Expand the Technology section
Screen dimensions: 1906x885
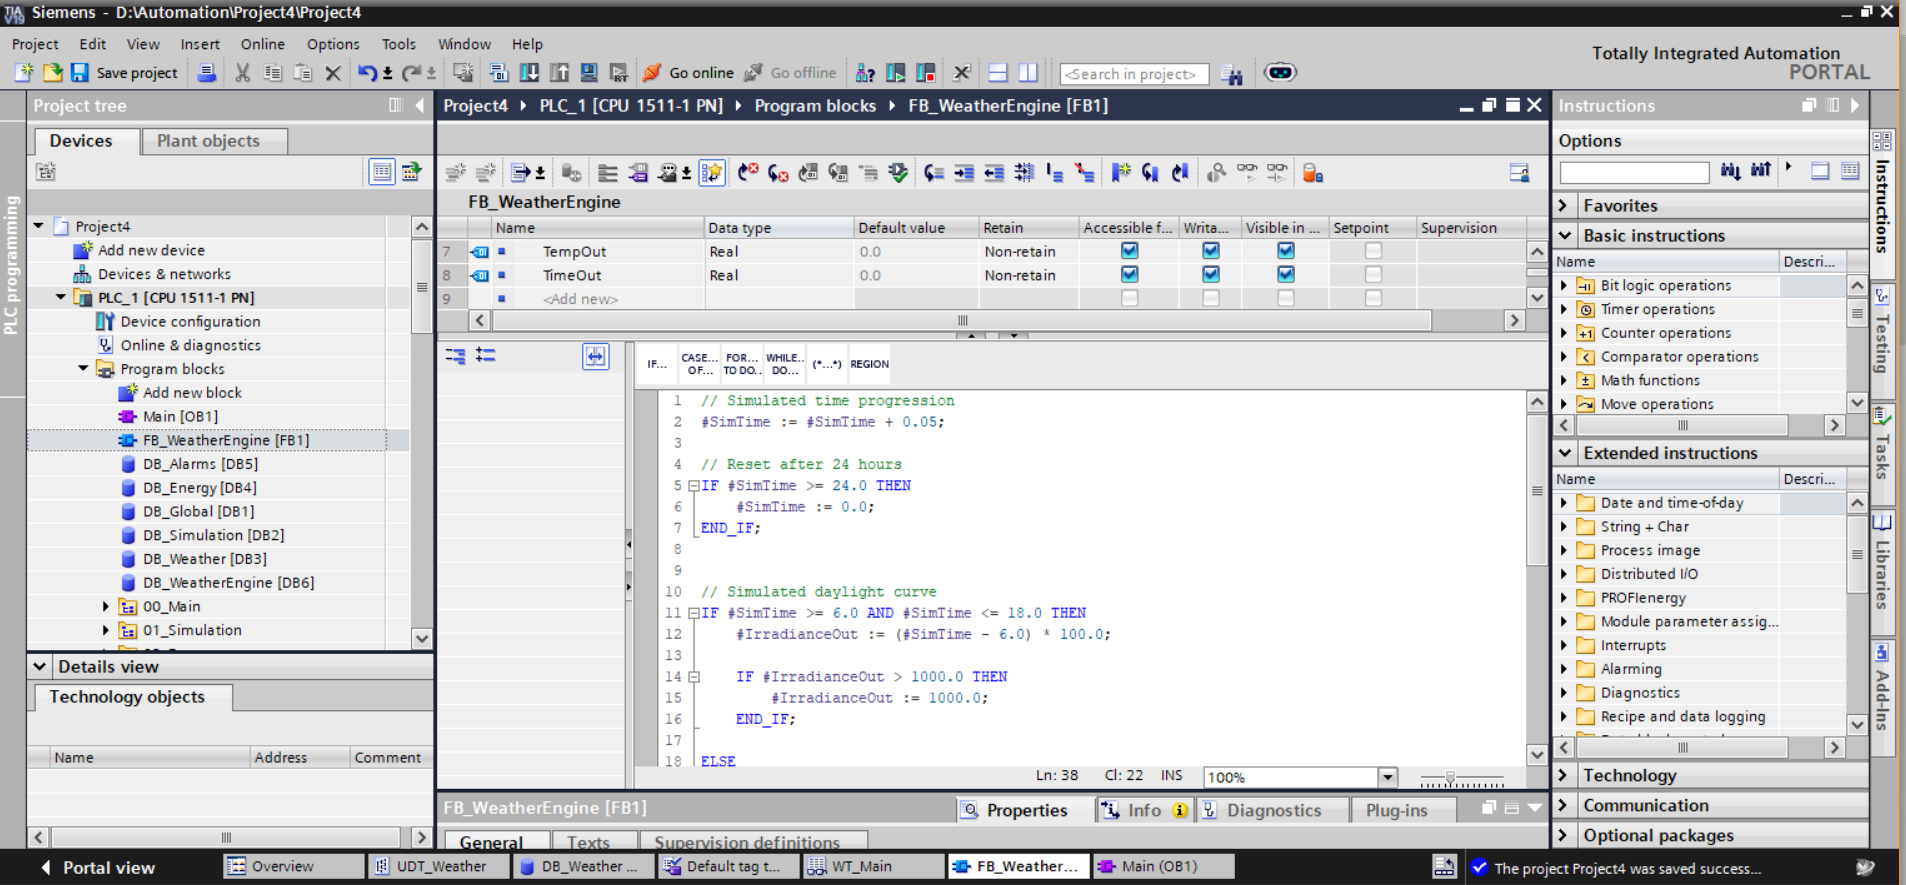tap(1564, 775)
